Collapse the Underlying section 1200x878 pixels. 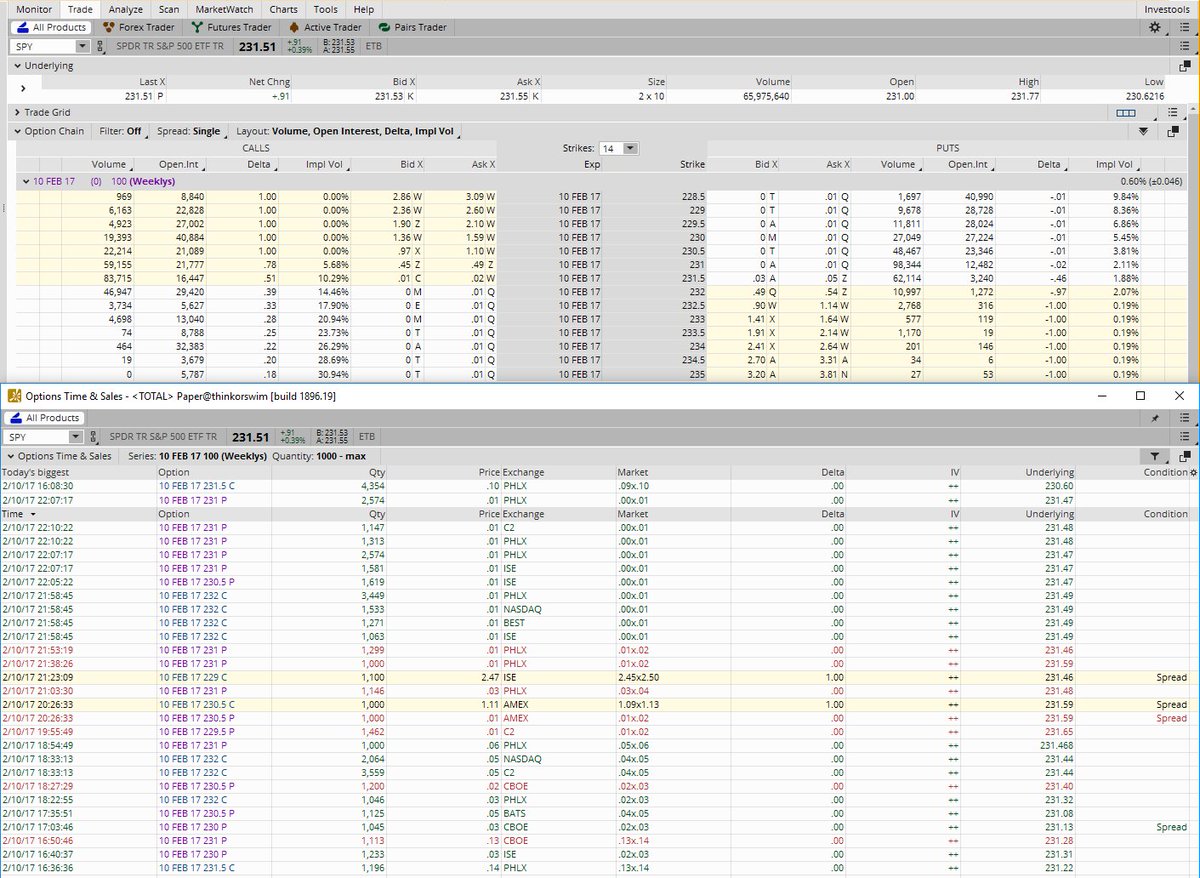coord(17,66)
